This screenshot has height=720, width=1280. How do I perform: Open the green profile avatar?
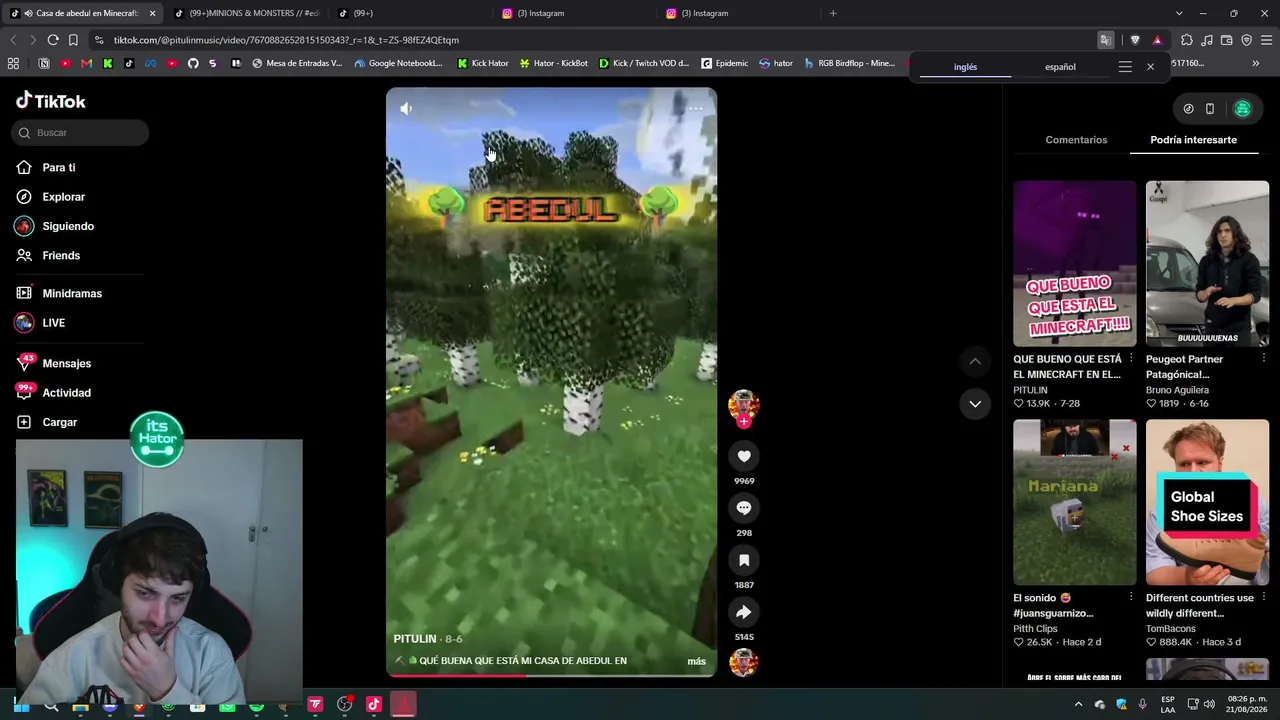pyautogui.click(x=1243, y=109)
